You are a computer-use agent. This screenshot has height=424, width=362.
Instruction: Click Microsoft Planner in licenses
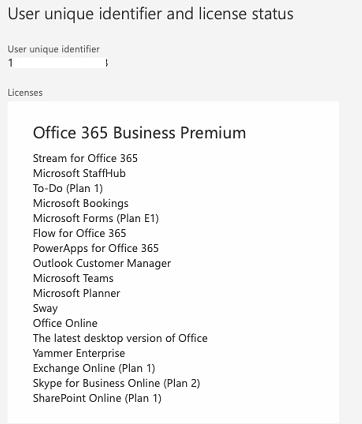76,293
